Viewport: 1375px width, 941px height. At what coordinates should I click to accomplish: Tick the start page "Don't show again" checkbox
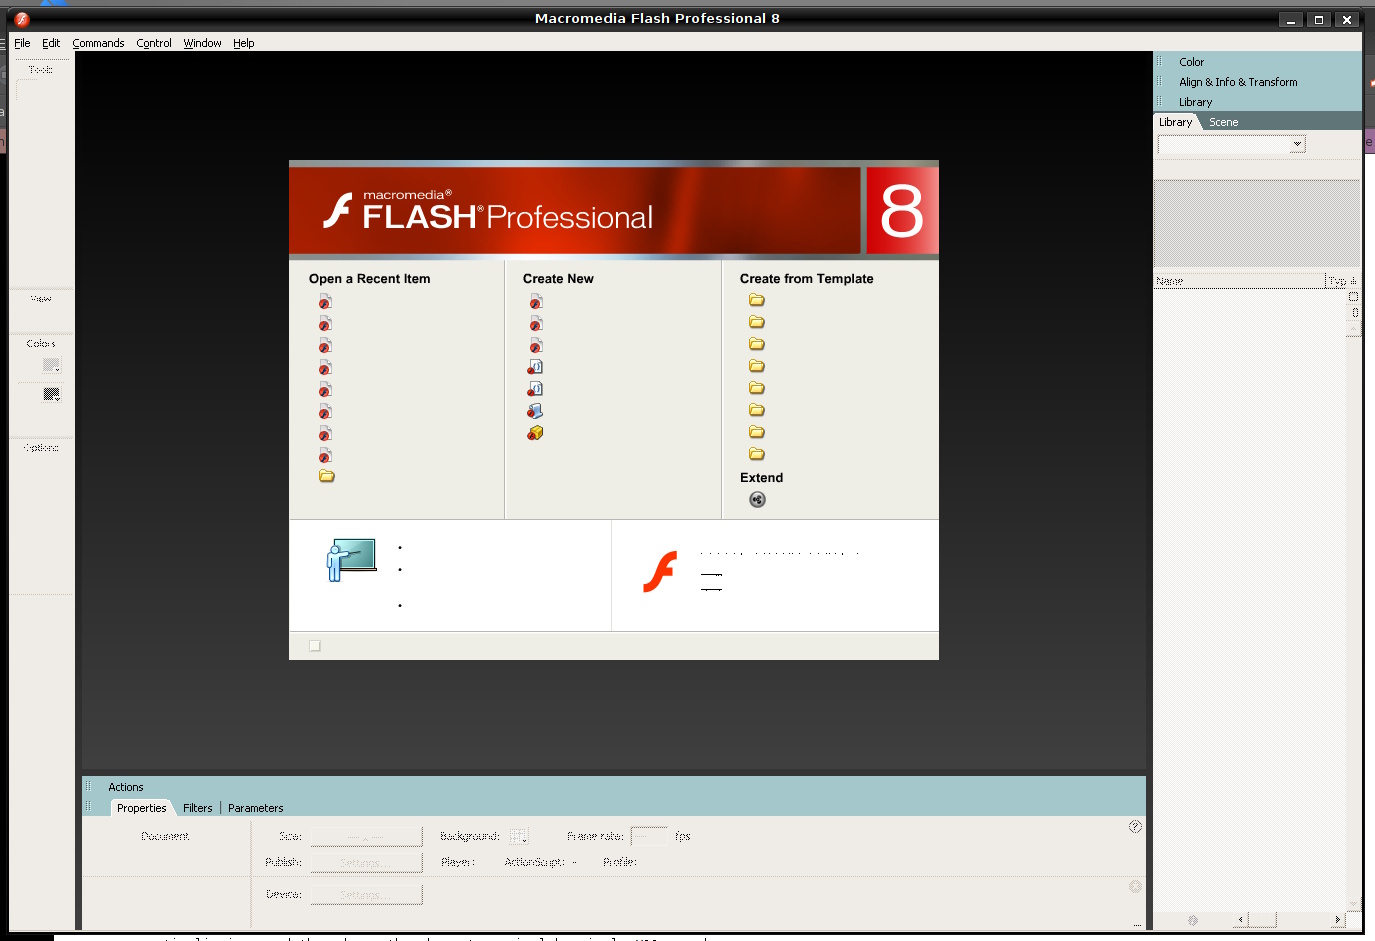[315, 646]
